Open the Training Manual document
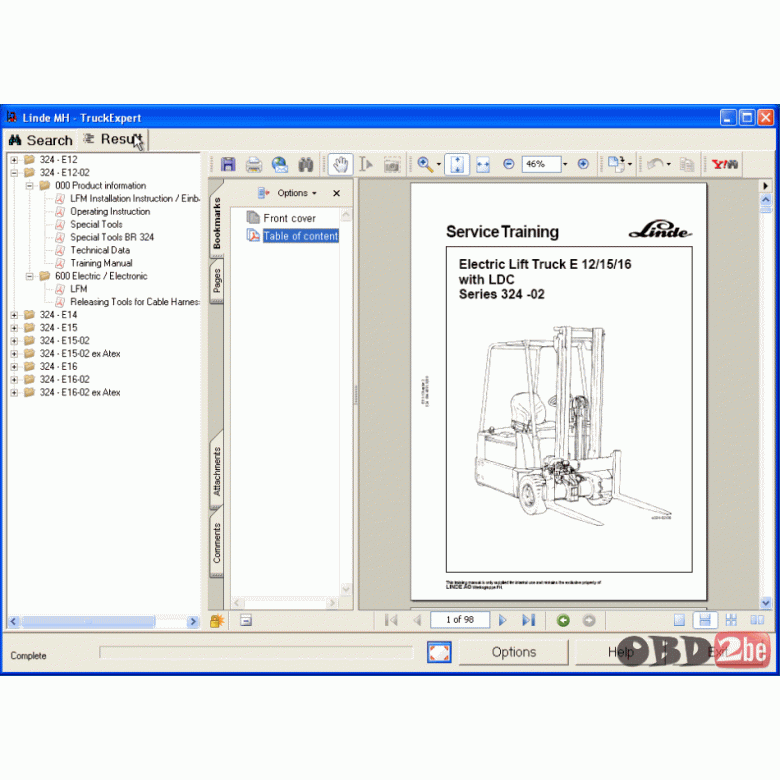Image resolution: width=780 pixels, height=780 pixels. [101, 263]
